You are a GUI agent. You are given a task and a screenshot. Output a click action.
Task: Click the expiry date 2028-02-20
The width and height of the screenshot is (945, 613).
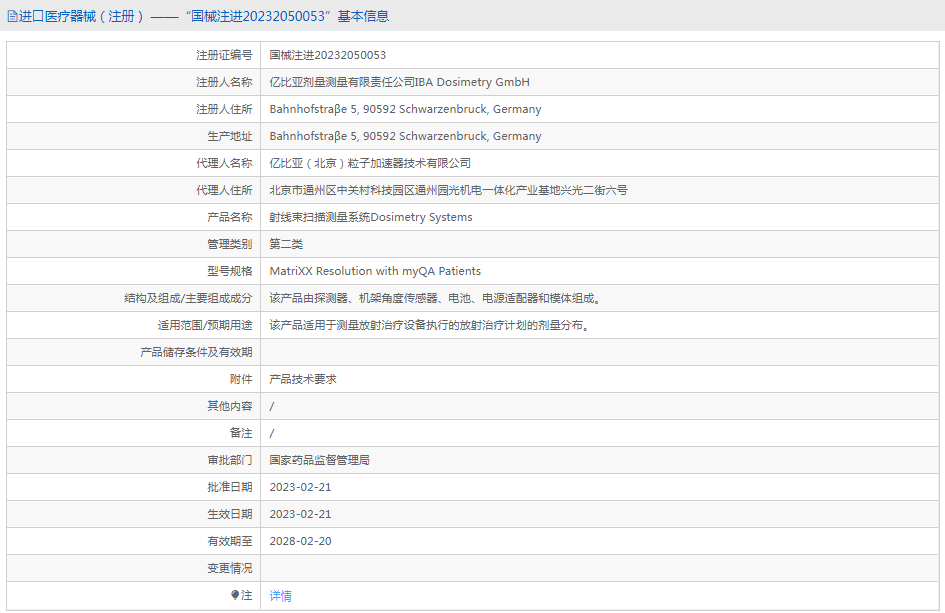(300, 541)
